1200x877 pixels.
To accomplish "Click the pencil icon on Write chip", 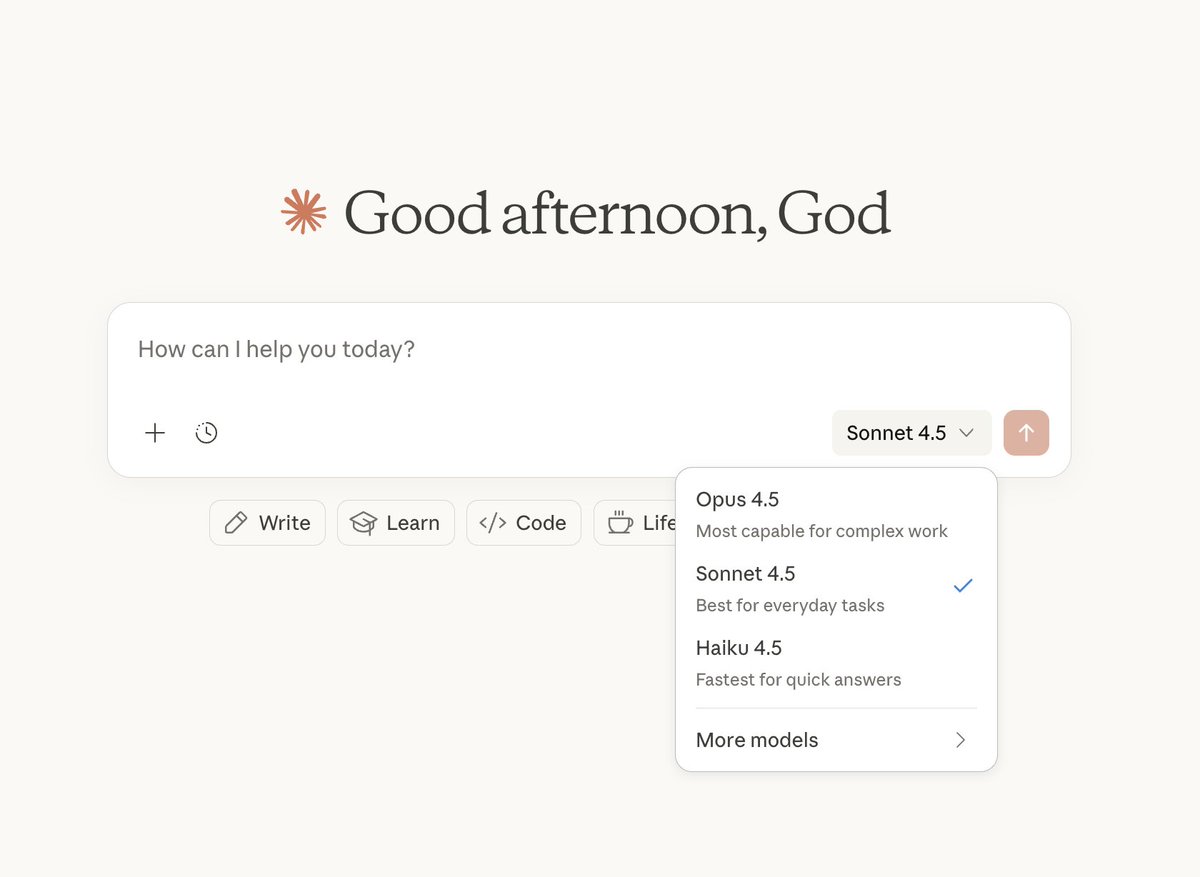I will point(236,523).
